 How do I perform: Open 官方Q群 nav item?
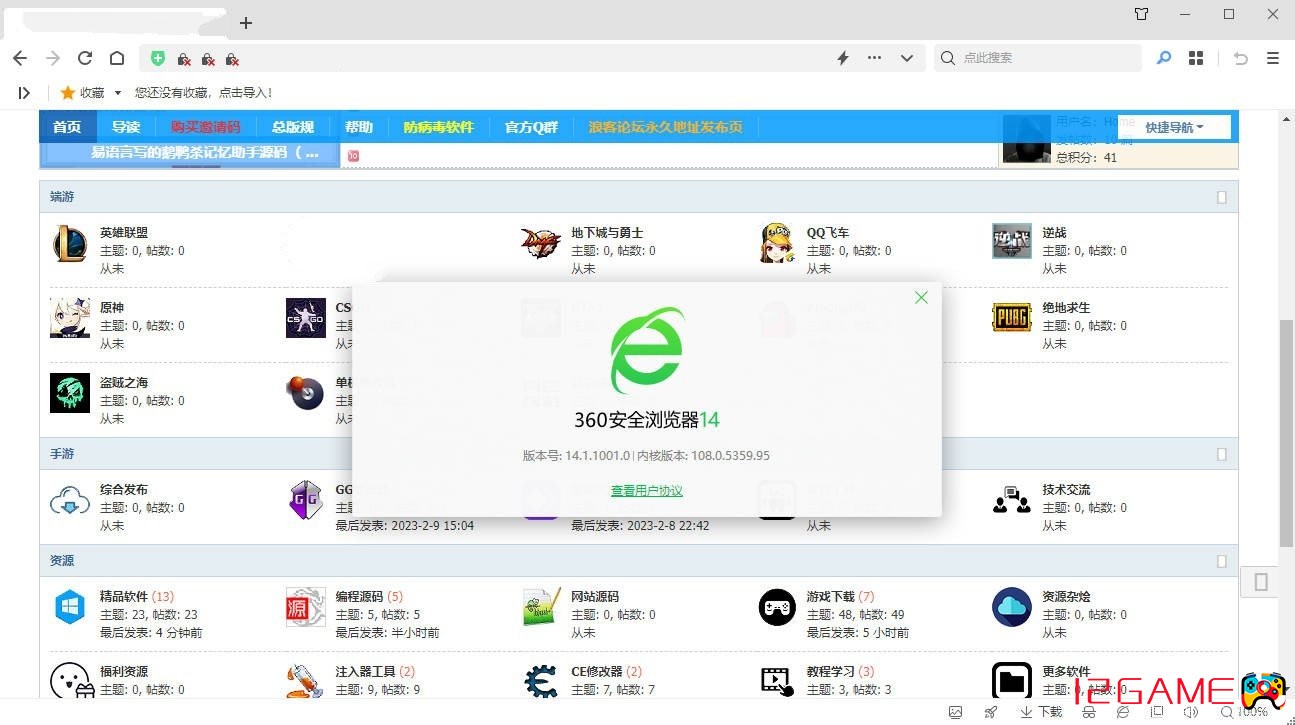(x=531, y=127)
